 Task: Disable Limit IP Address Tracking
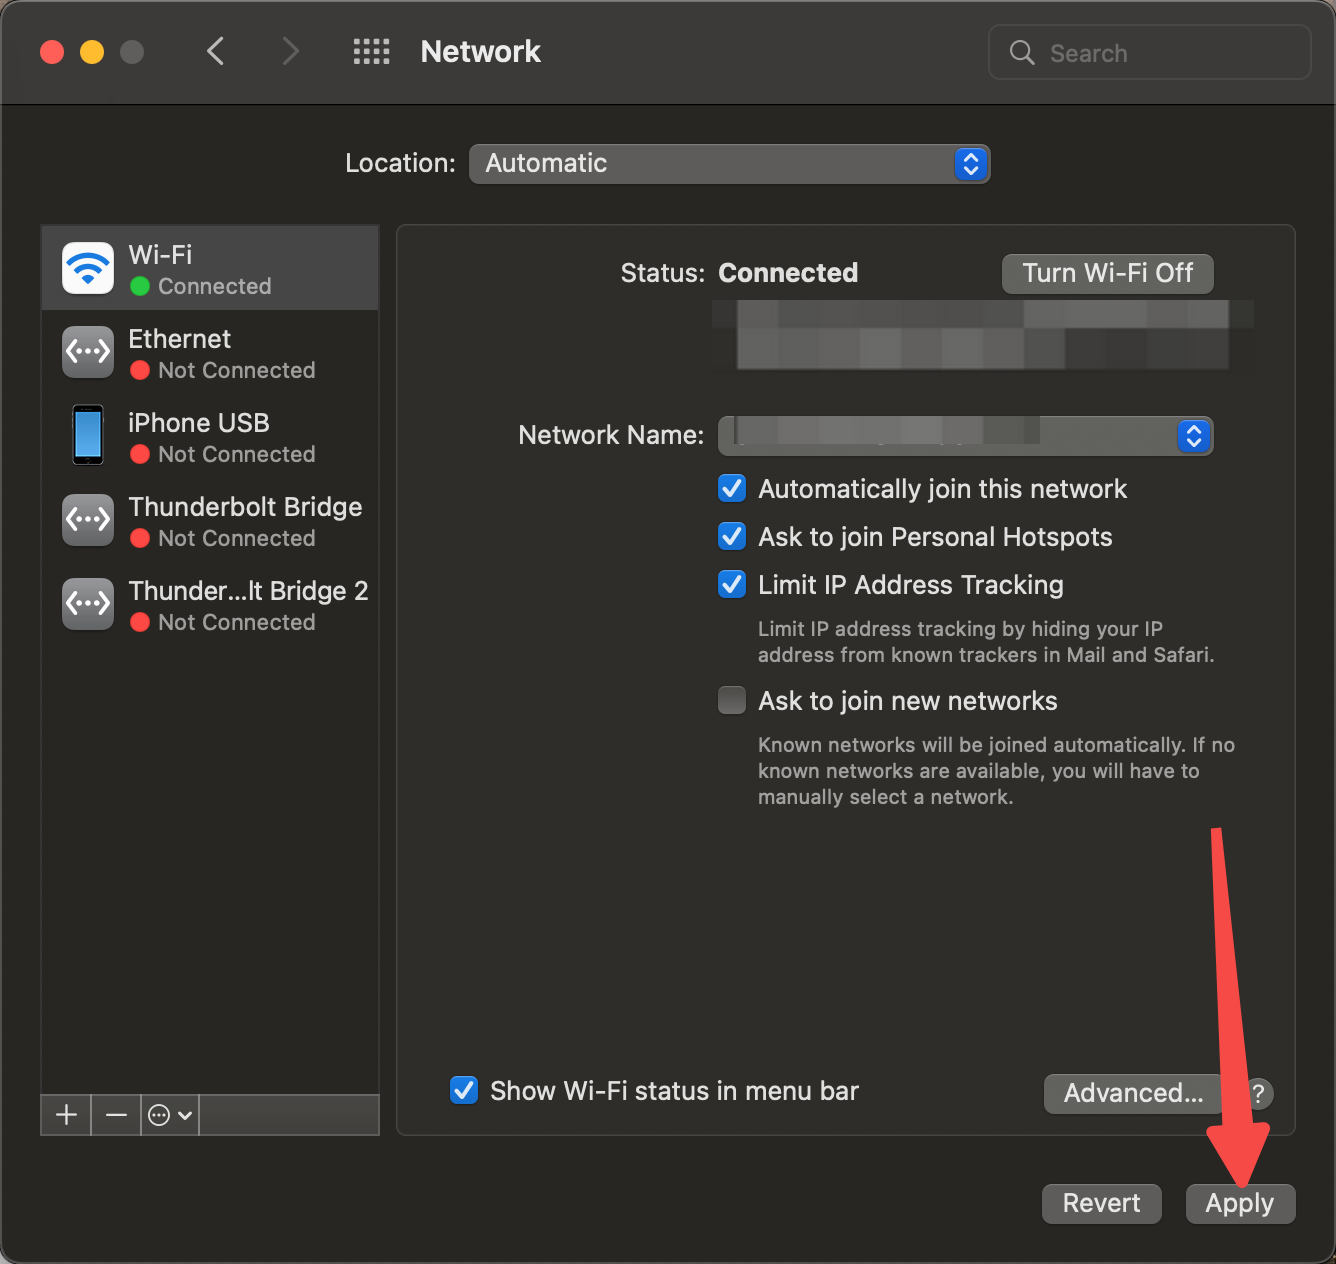pyautogui.click(x=732, y=584)
